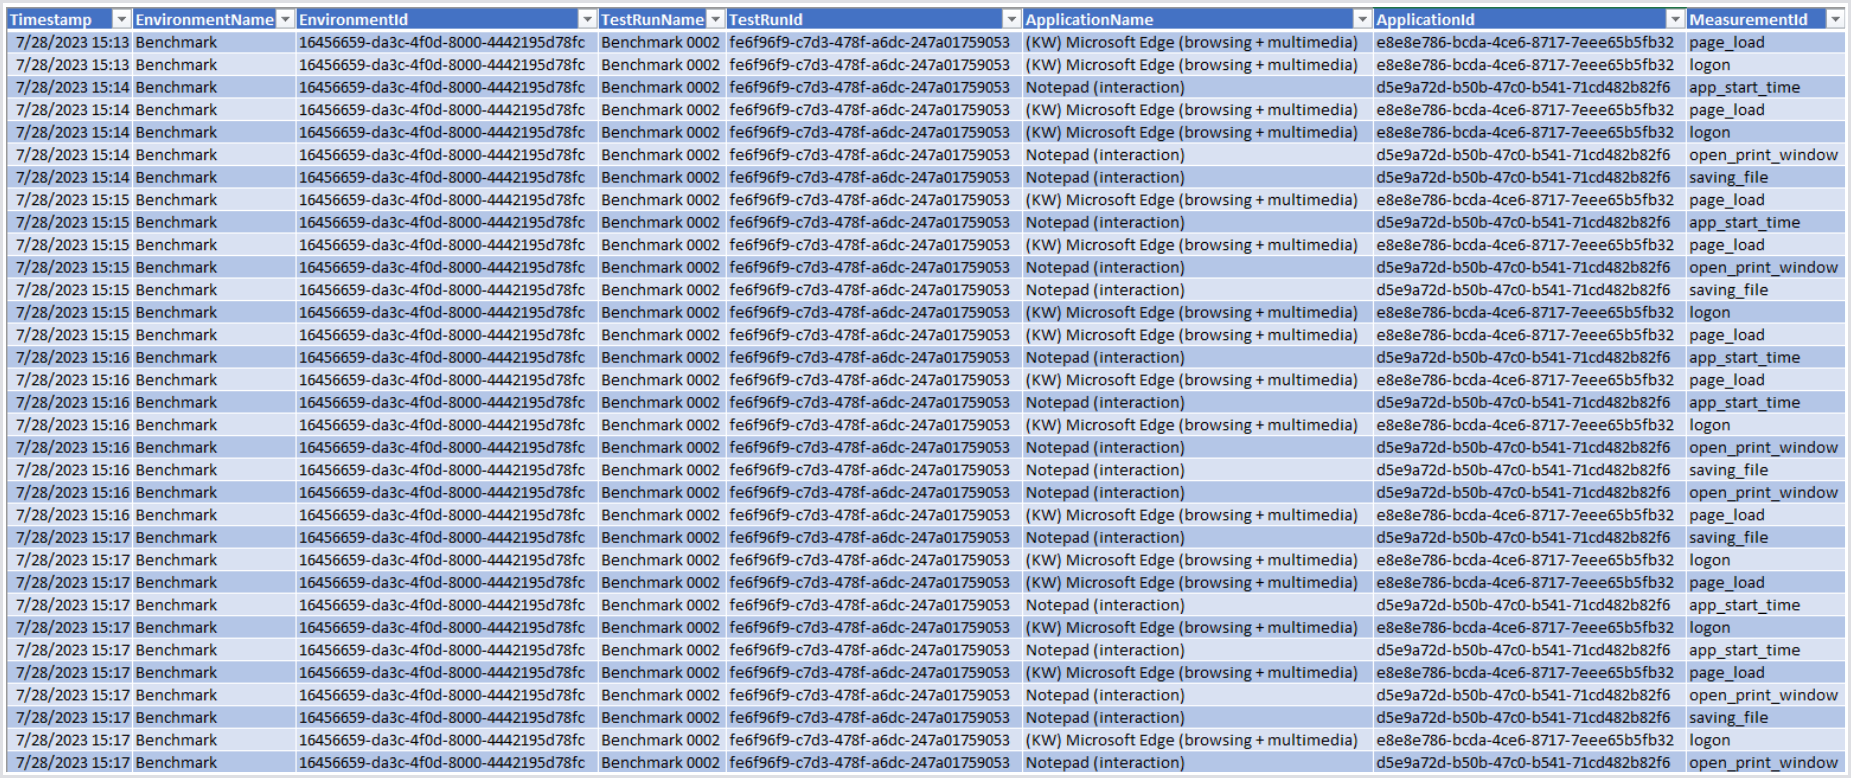Click the ApplicationName column header label
Viewport: 1851px width, 778px height.
click(1089, 19)
